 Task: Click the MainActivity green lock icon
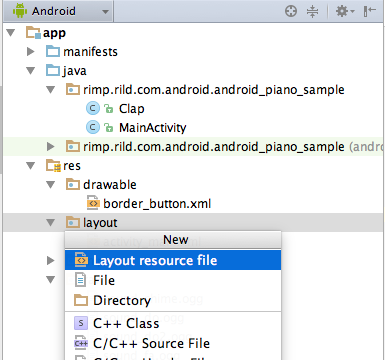coord(108,127)
